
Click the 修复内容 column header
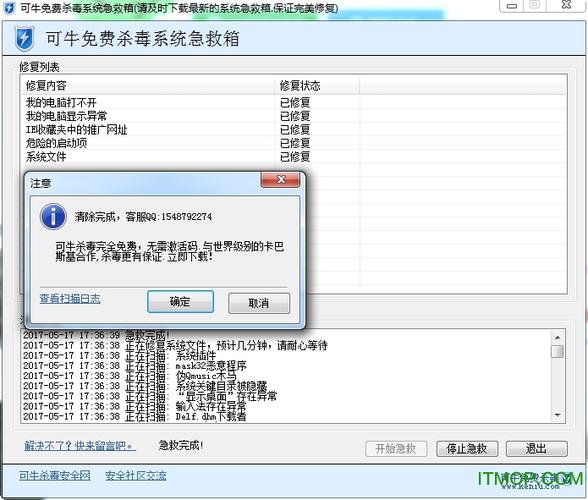(x=148, y=86)
